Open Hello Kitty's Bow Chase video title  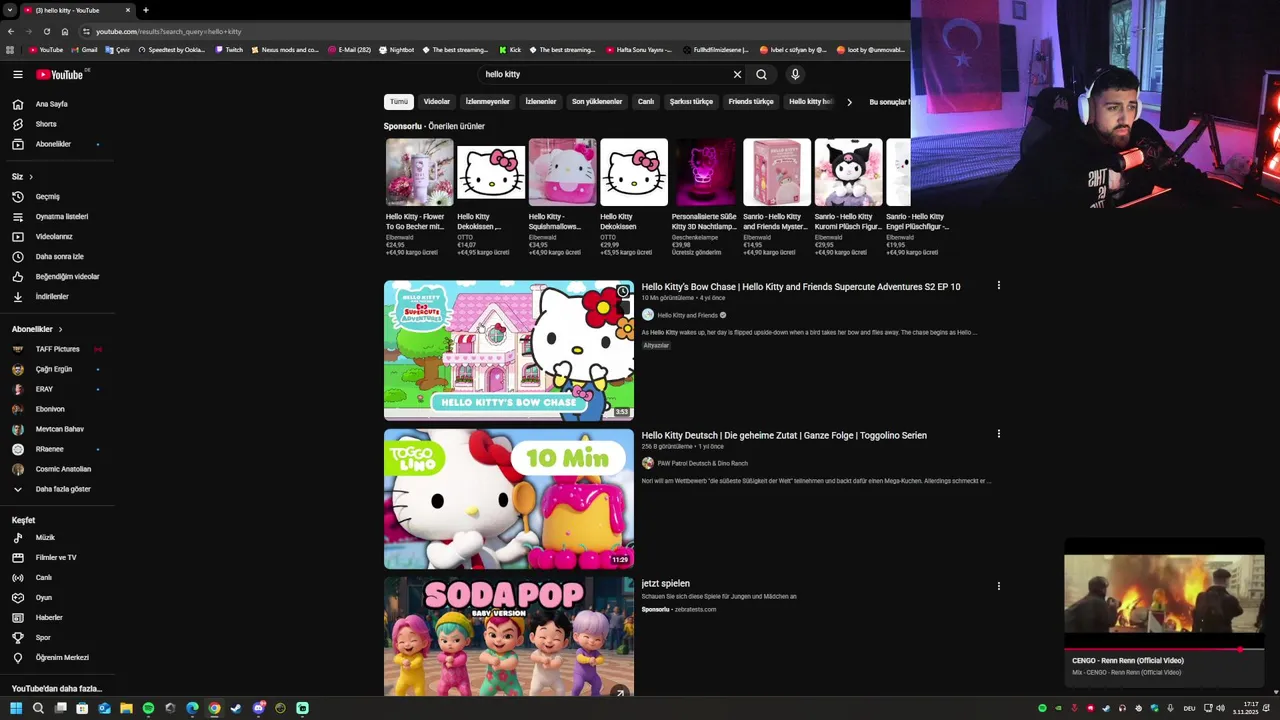pyautogui.click(x=801, y=287)
